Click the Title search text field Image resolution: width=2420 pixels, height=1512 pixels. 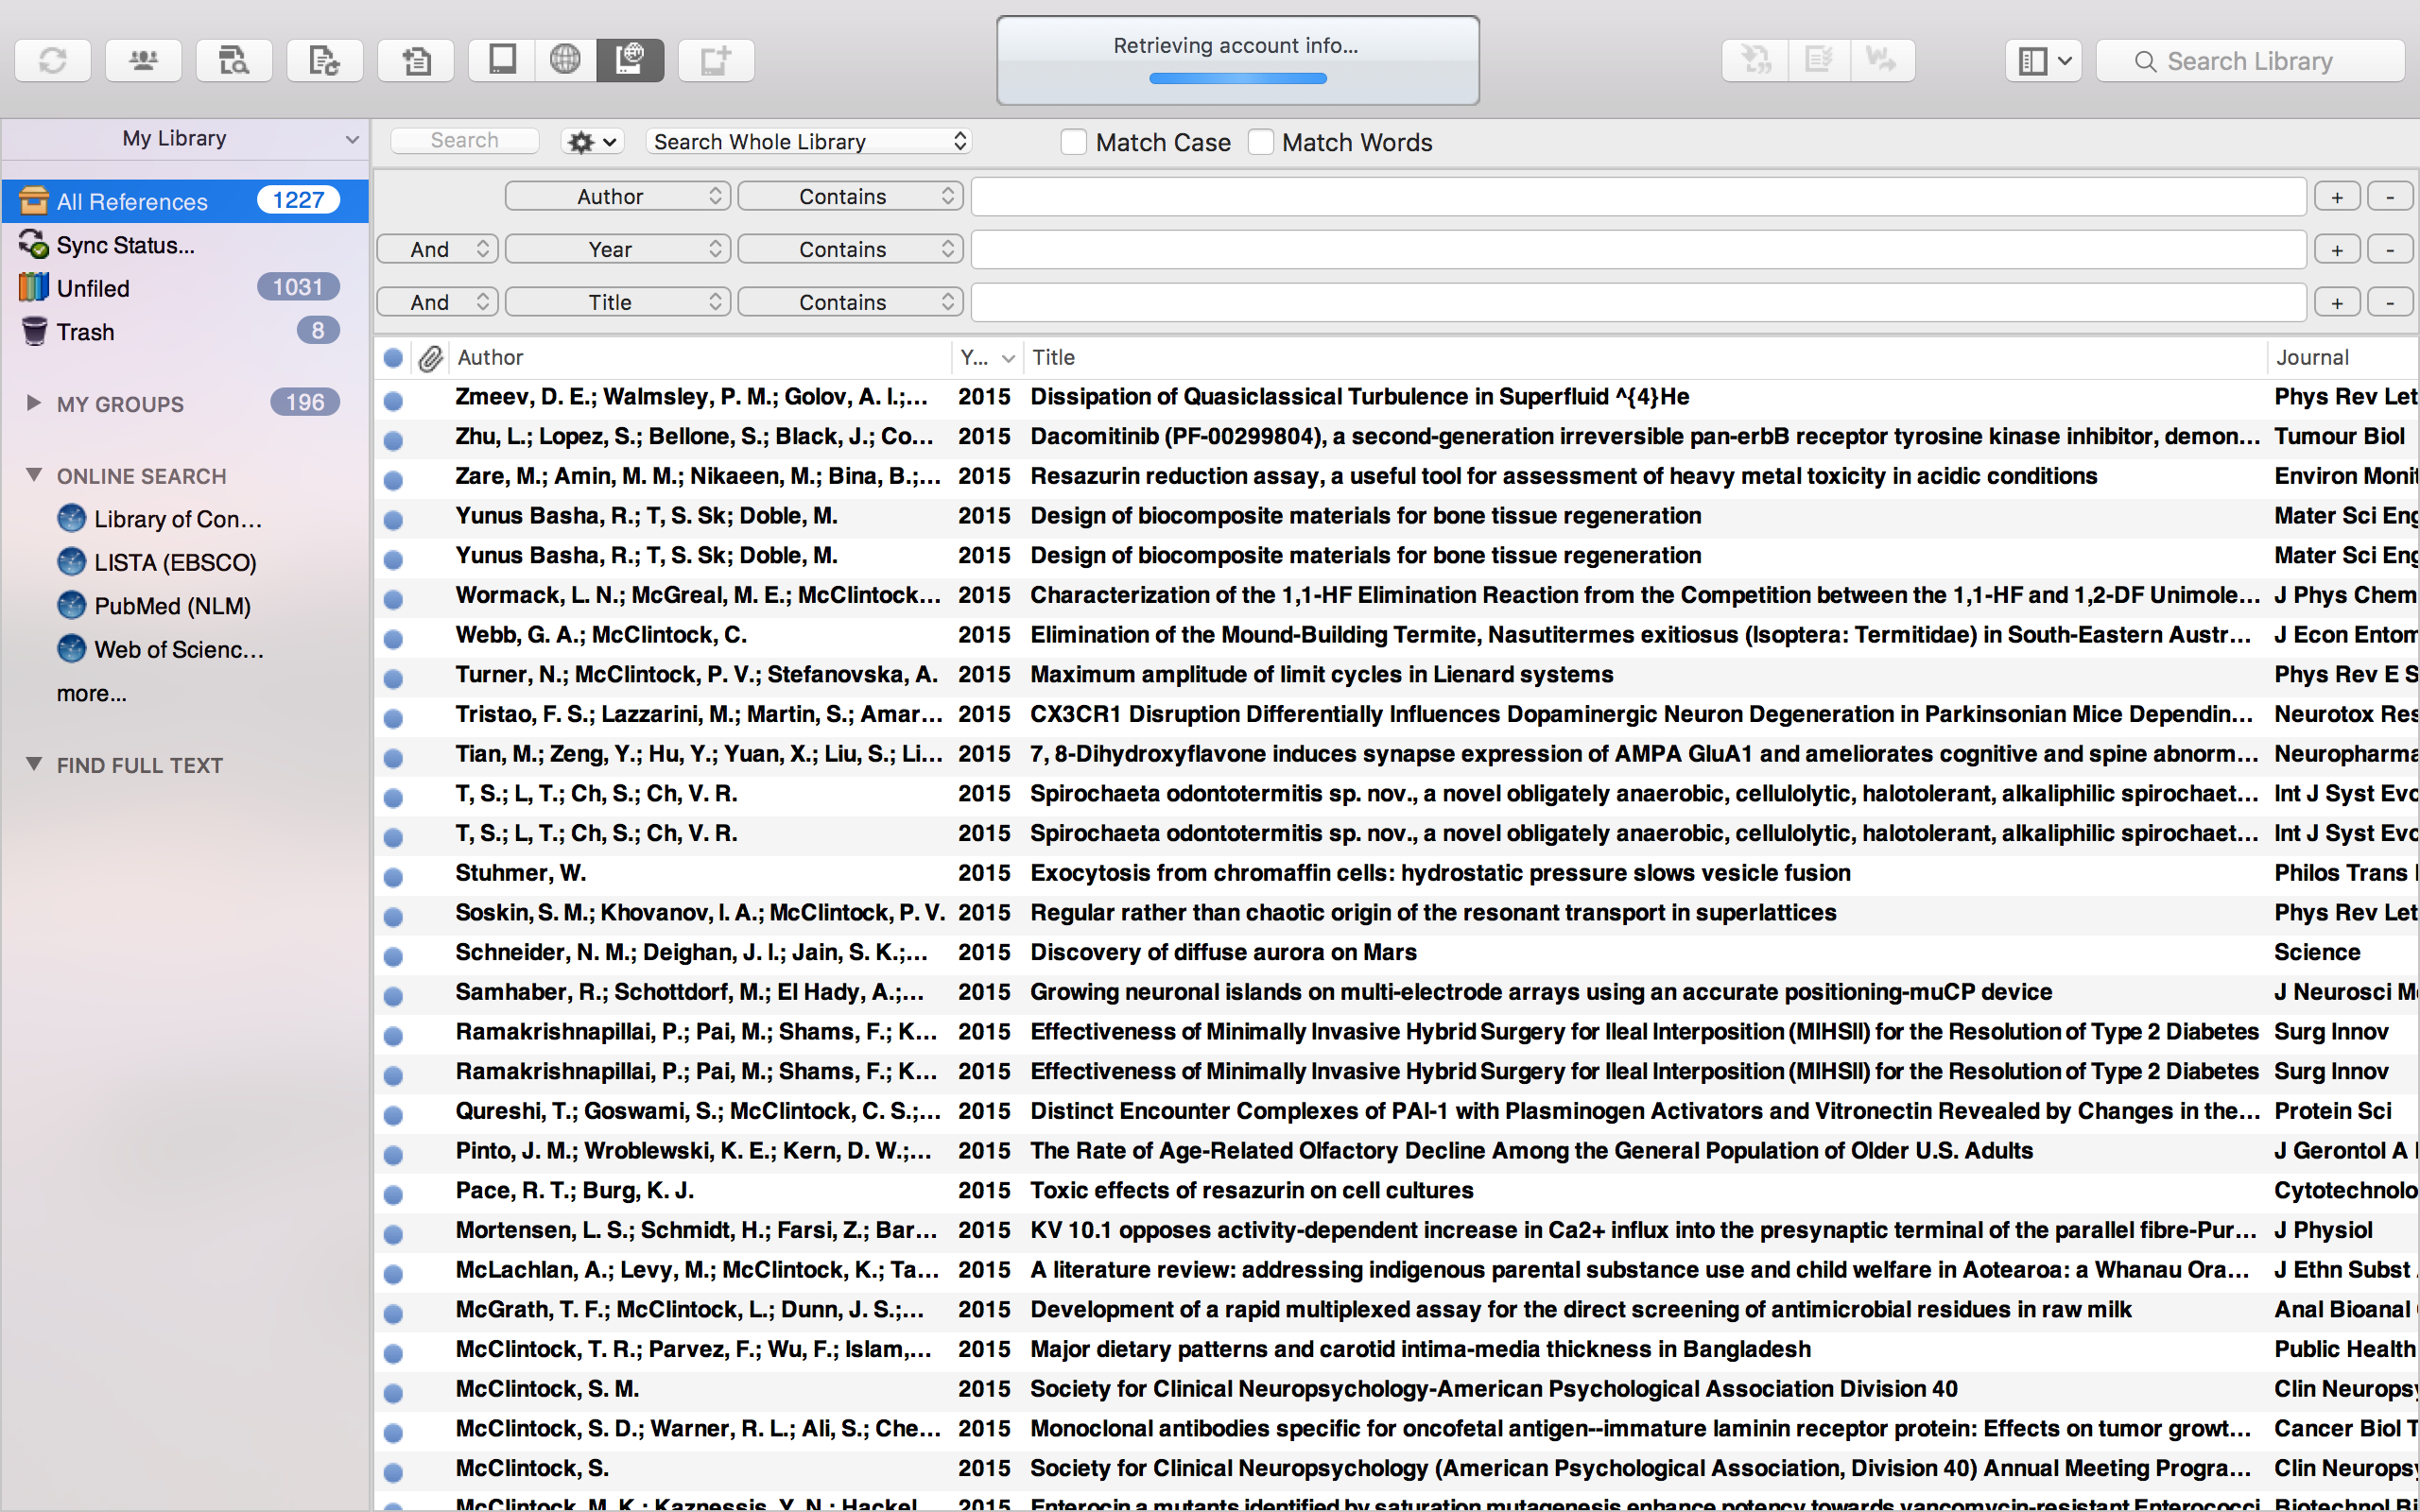(1638, 303)
